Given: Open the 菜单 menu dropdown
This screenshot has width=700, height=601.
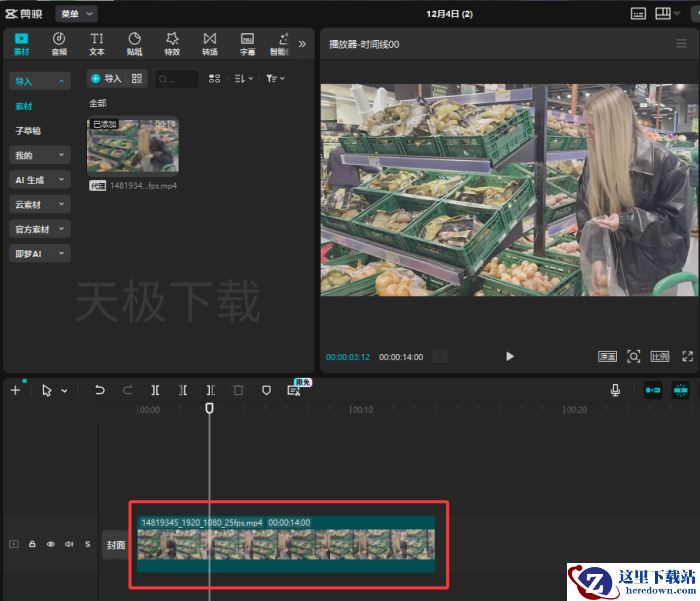Looking at the screenshot, I should (76, 14).
